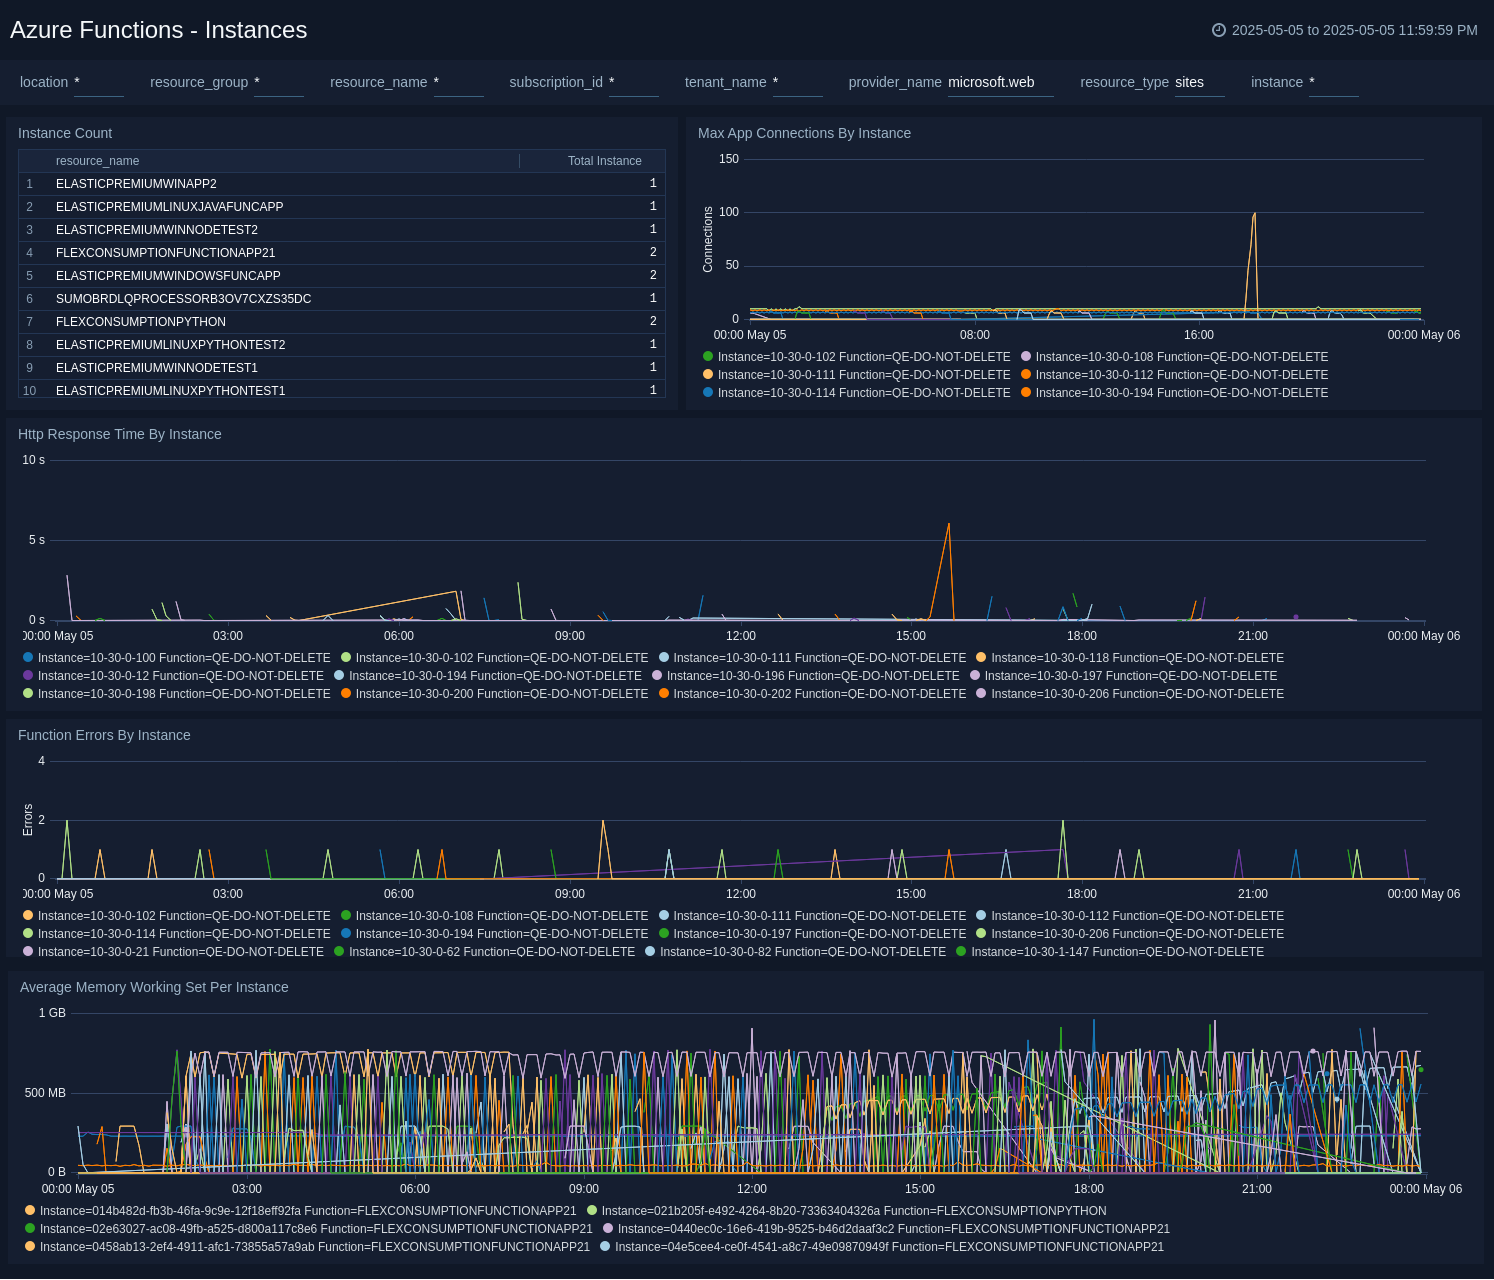Select the ELASTICPREMIUMWINNODETEST2 row

pyautogui.click(x=342, y=230)
